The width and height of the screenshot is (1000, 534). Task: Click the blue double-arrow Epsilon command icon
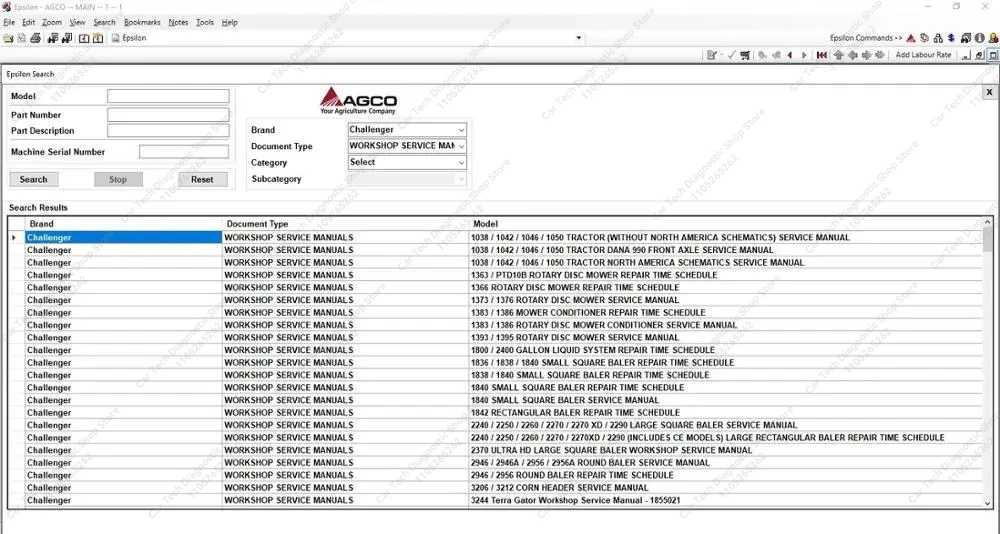[x=951, y=38]
